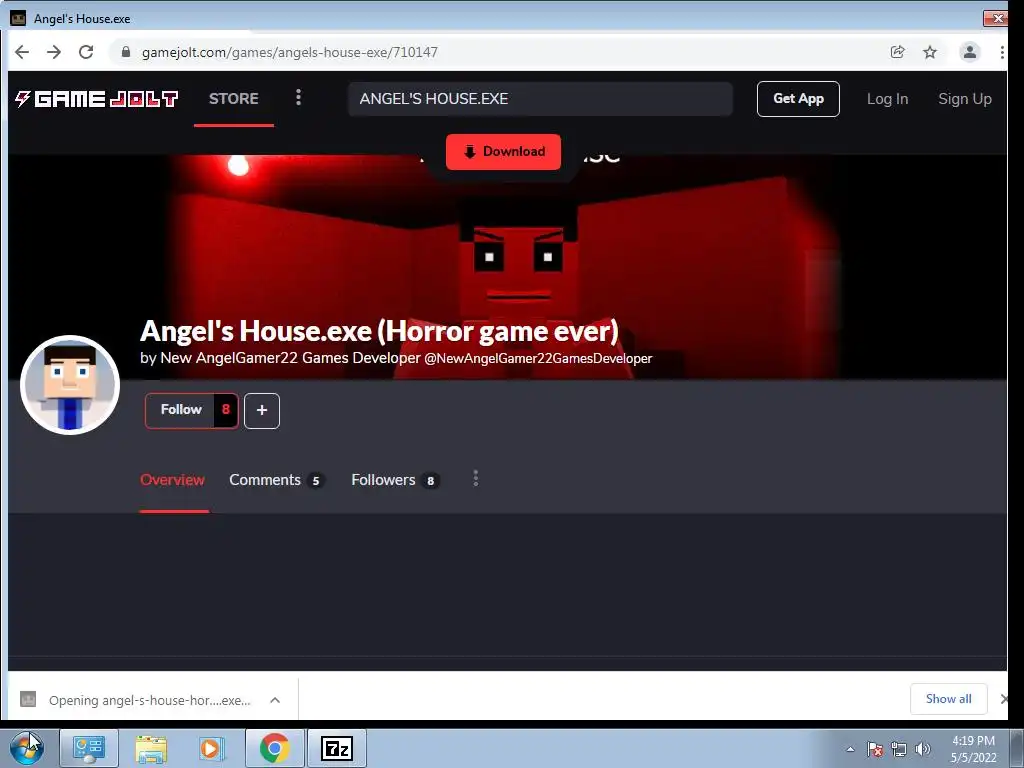Expand the download item options chevron

[275, 700]
